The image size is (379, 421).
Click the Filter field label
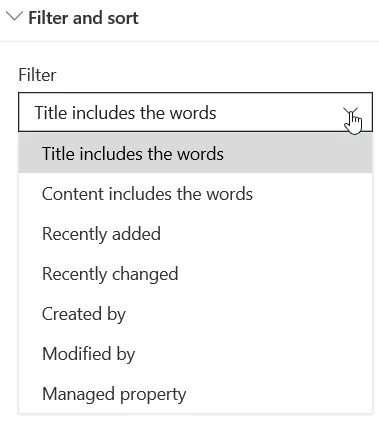point(37,75)
